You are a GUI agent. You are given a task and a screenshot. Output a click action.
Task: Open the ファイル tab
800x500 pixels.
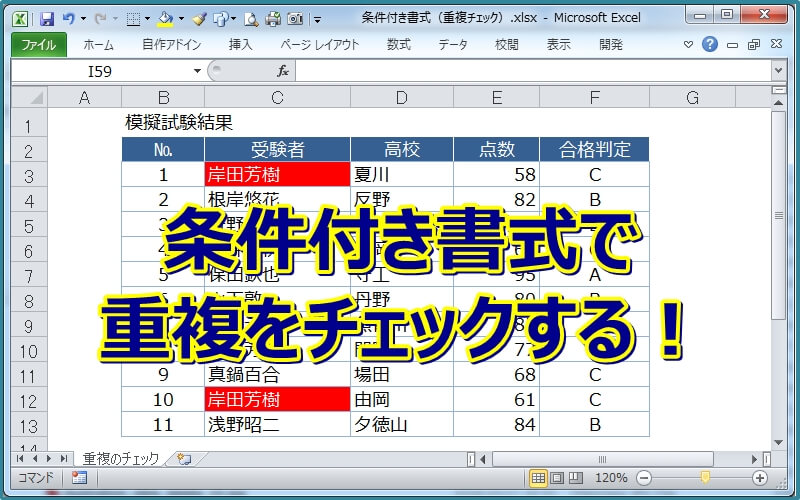coord(39,45)
